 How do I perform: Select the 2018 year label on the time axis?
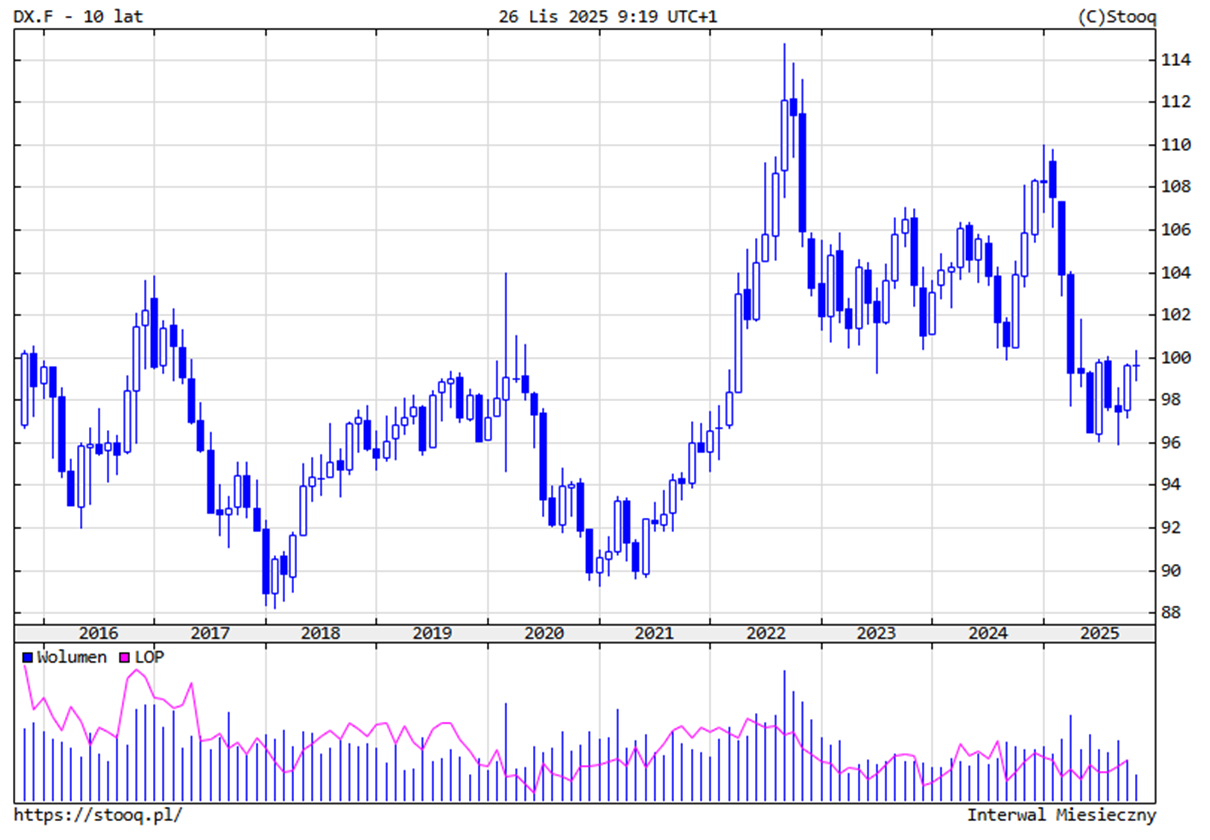point(320,633)
